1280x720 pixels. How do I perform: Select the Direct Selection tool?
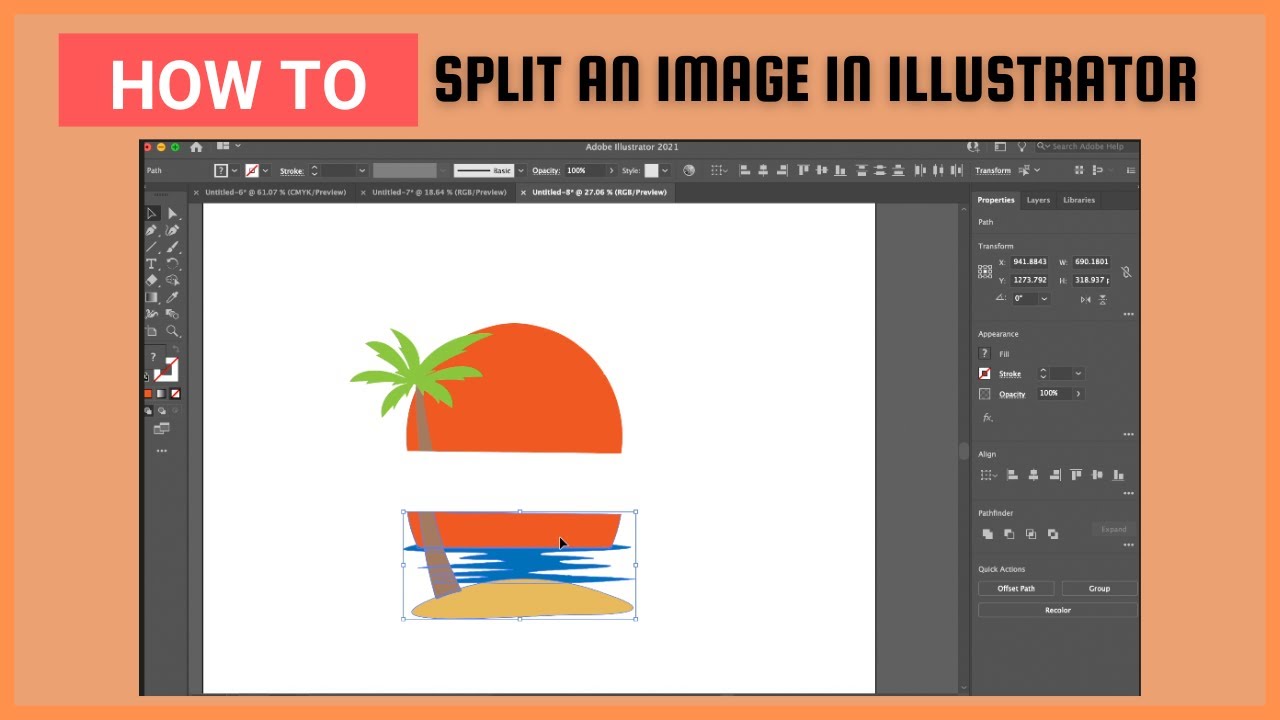[x=172, y=213]
